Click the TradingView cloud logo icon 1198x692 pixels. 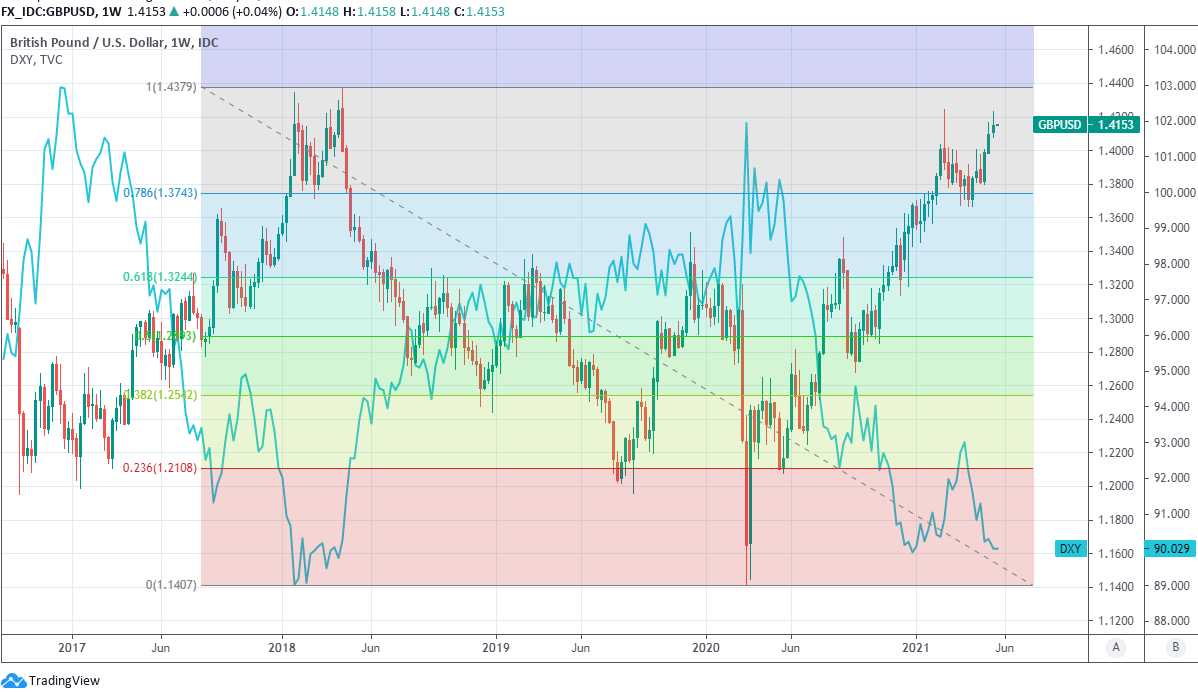pos(14,680)
